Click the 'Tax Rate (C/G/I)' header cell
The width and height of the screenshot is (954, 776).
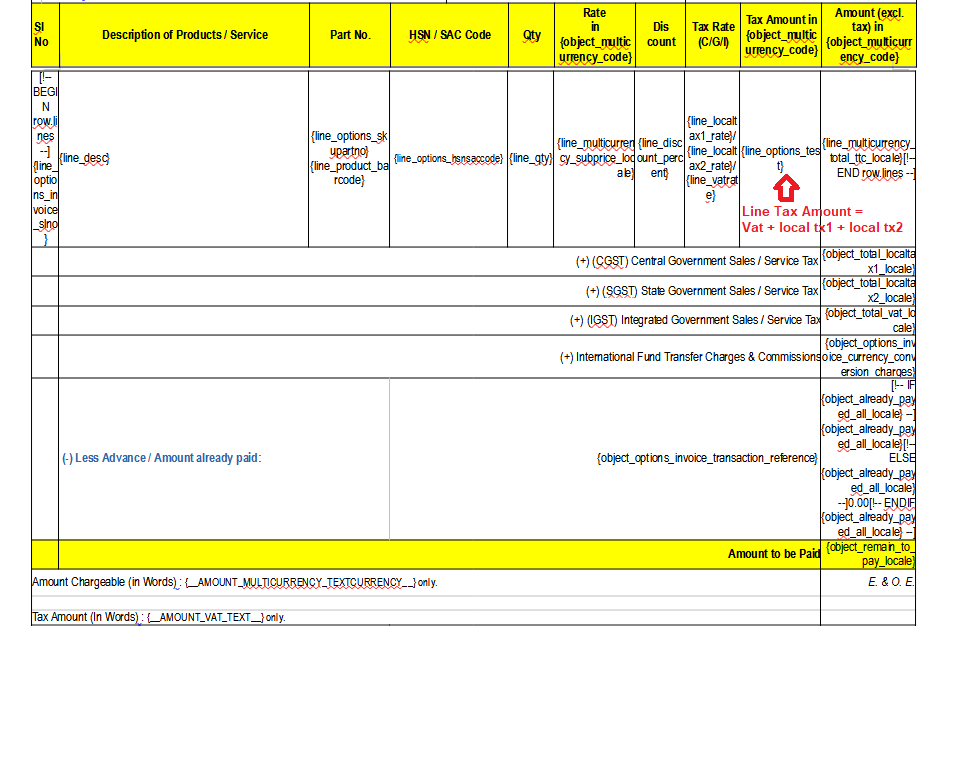pyautogui.click(x=713, y=35)
